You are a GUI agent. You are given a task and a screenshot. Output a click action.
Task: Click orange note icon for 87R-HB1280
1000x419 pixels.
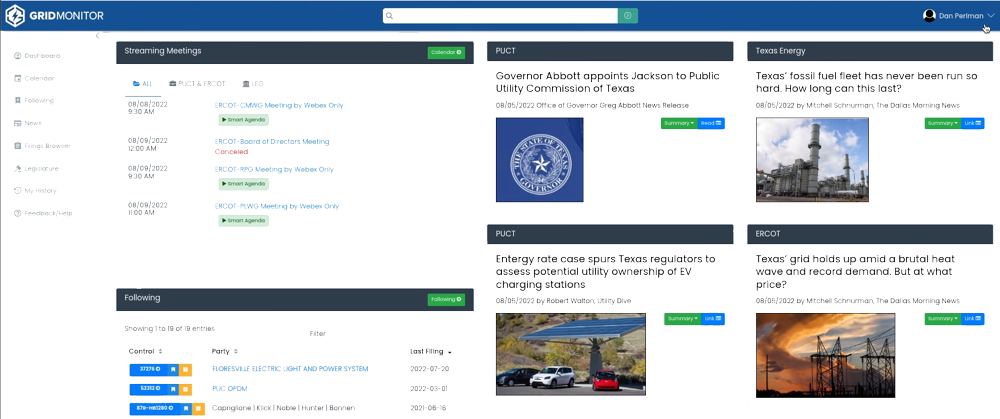(198, 408)
